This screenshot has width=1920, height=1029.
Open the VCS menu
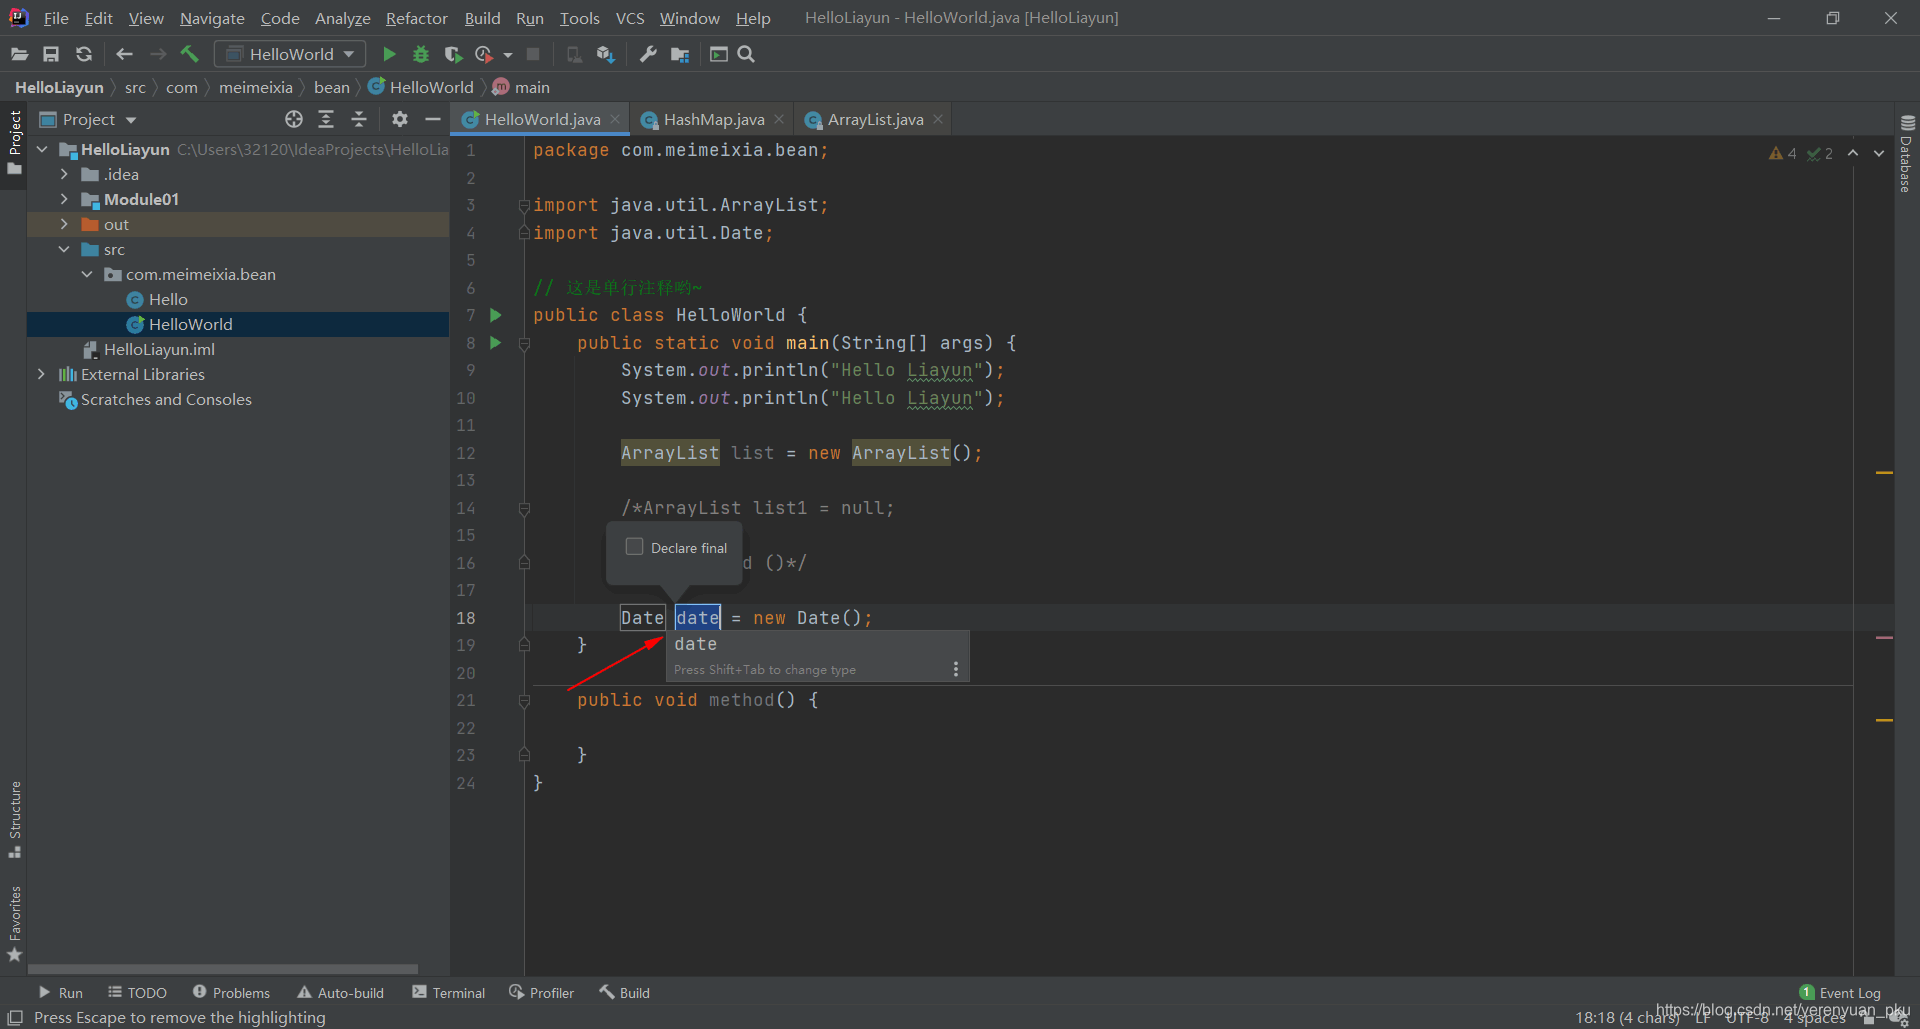tap(630, 18)
